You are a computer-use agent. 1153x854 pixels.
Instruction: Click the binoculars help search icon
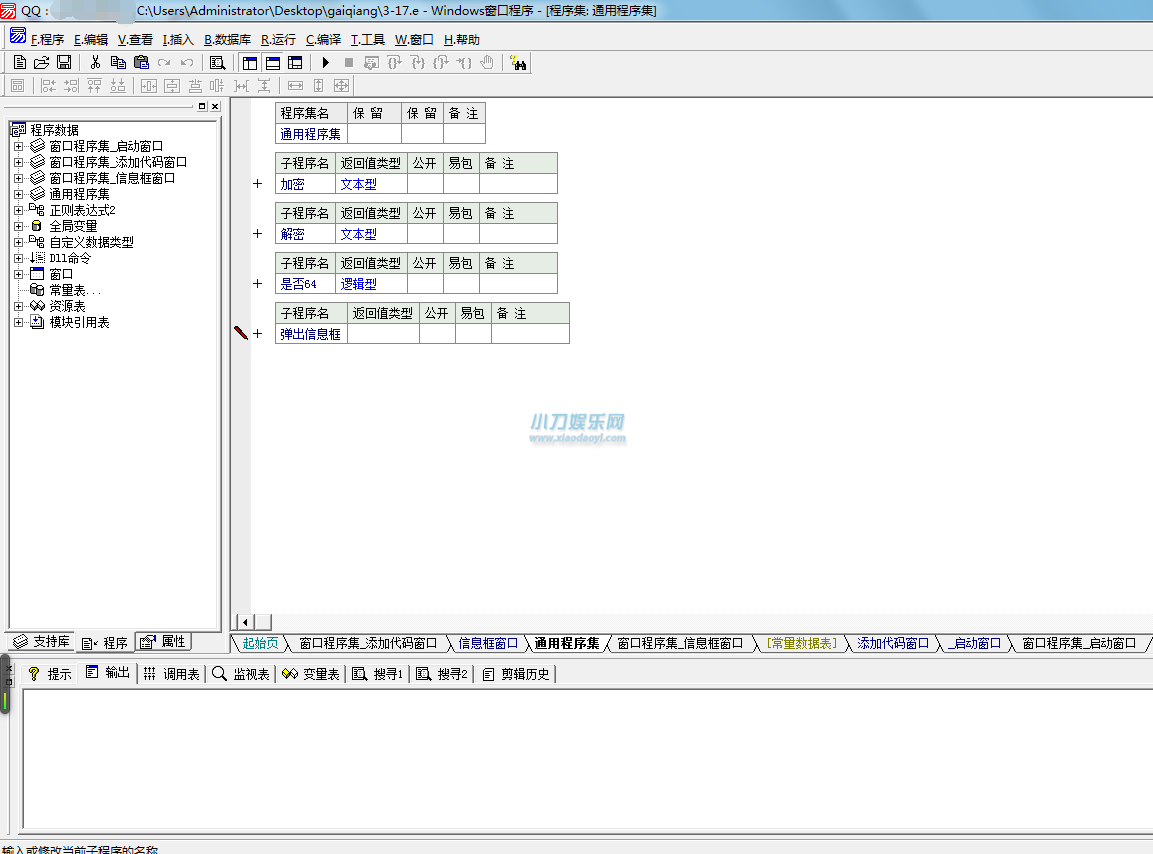point(518,63)
